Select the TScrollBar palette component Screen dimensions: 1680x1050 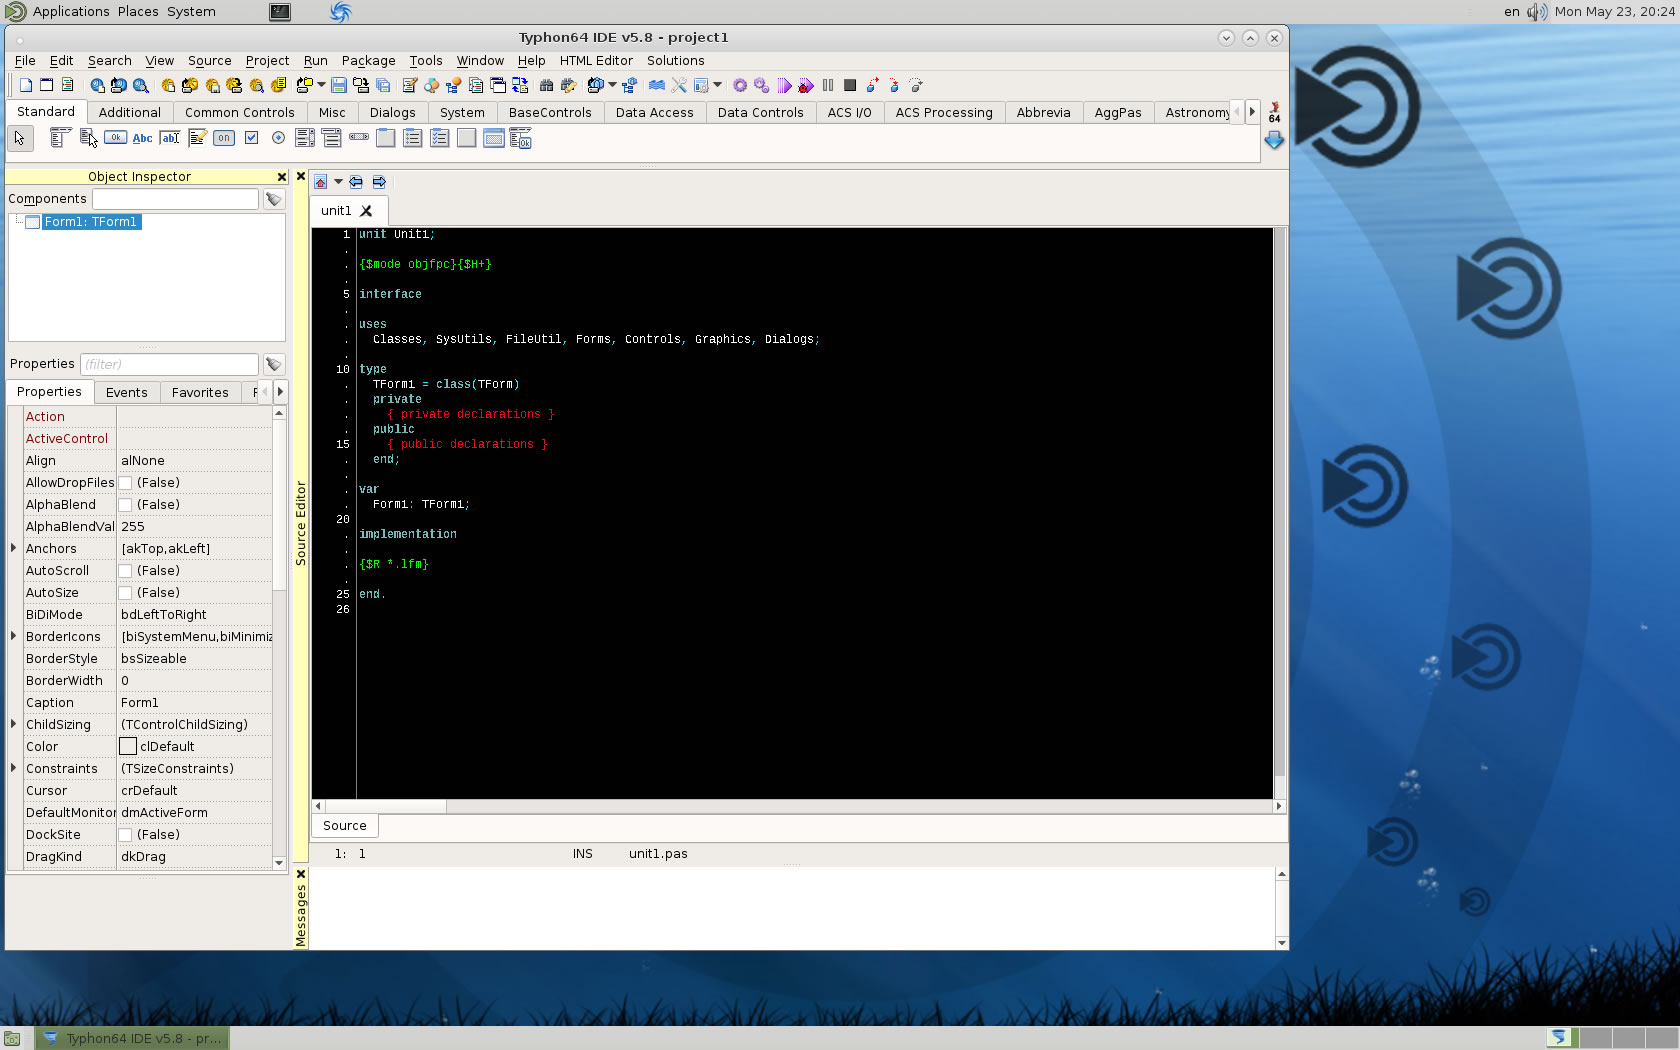pos(359,137)
